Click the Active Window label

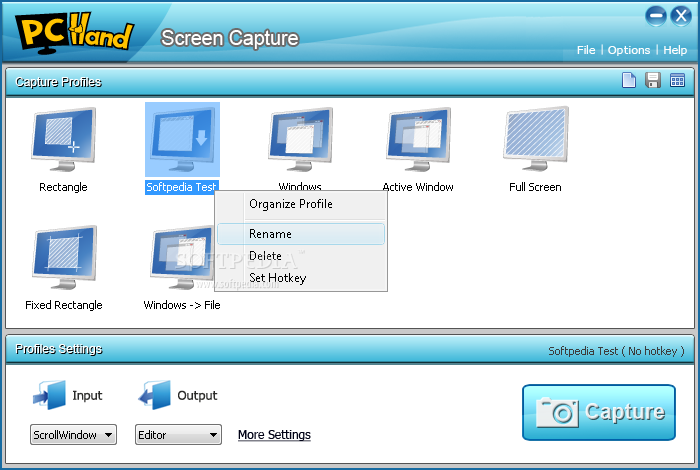(418, 187)
